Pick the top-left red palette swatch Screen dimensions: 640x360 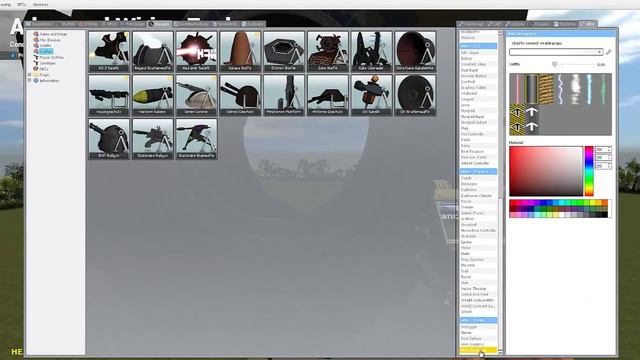[x=512, y=202]
